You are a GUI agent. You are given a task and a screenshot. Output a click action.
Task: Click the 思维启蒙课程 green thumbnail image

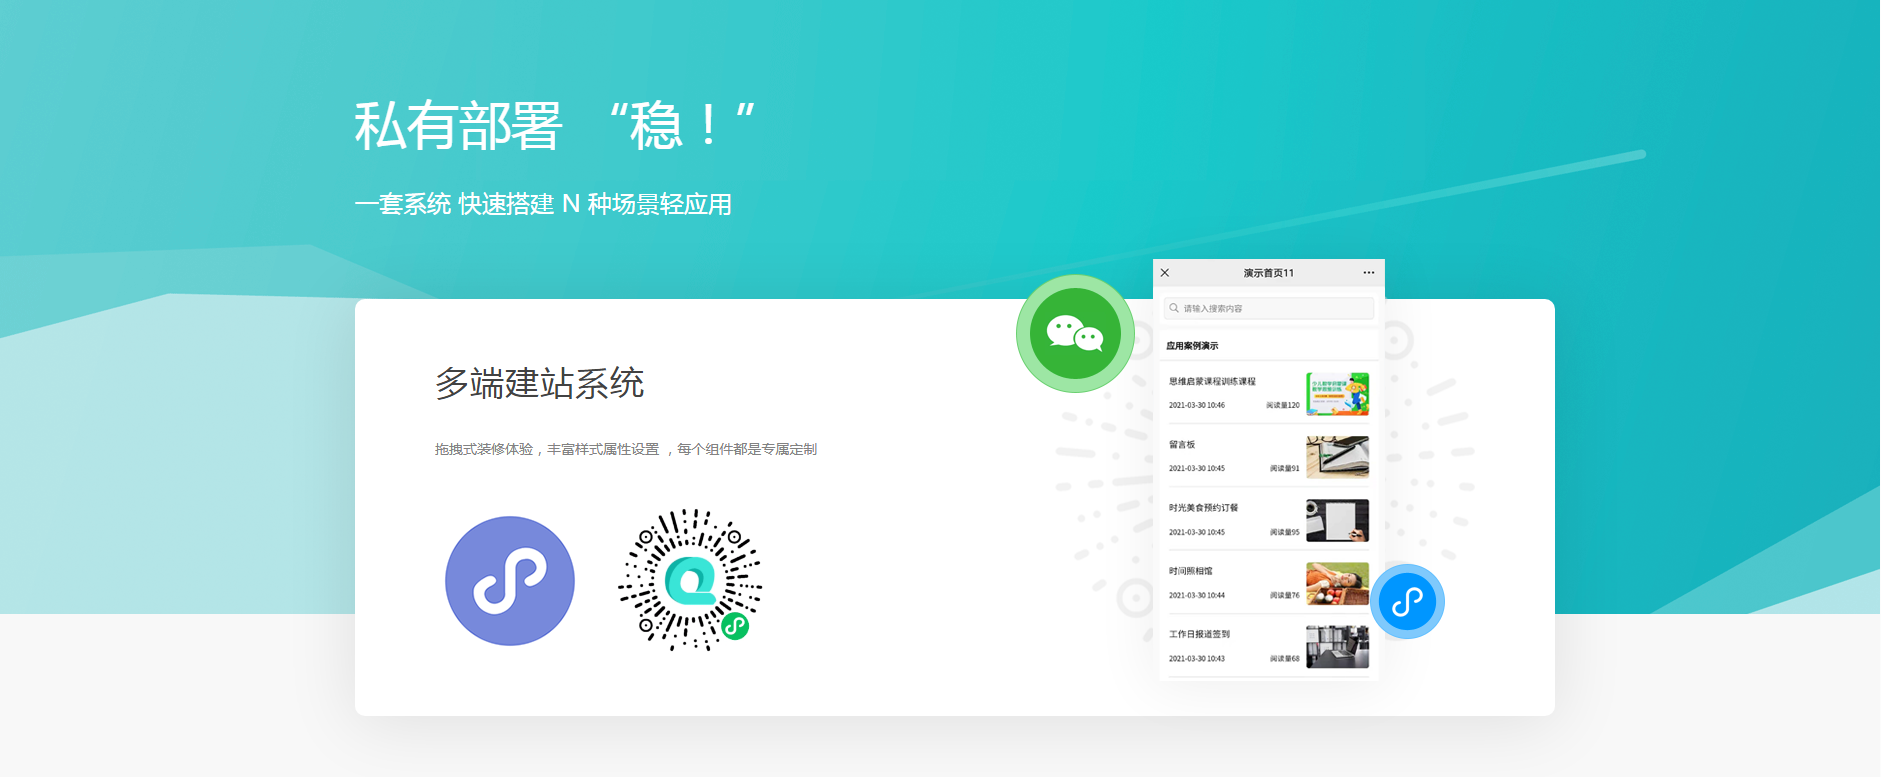[1337, 394]
